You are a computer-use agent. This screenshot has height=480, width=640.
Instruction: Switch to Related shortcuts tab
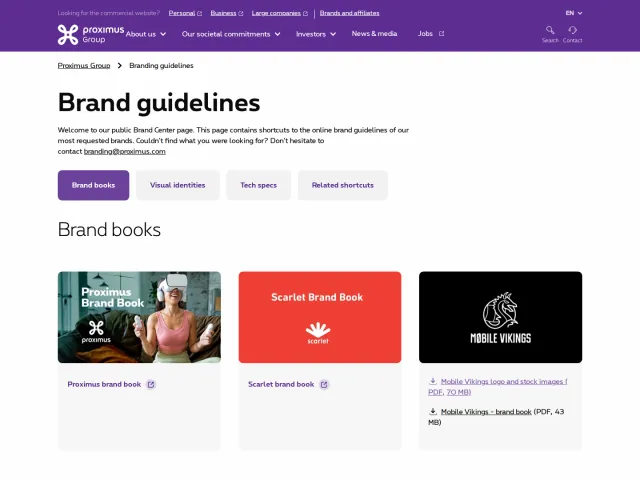(x=342, y=185)
